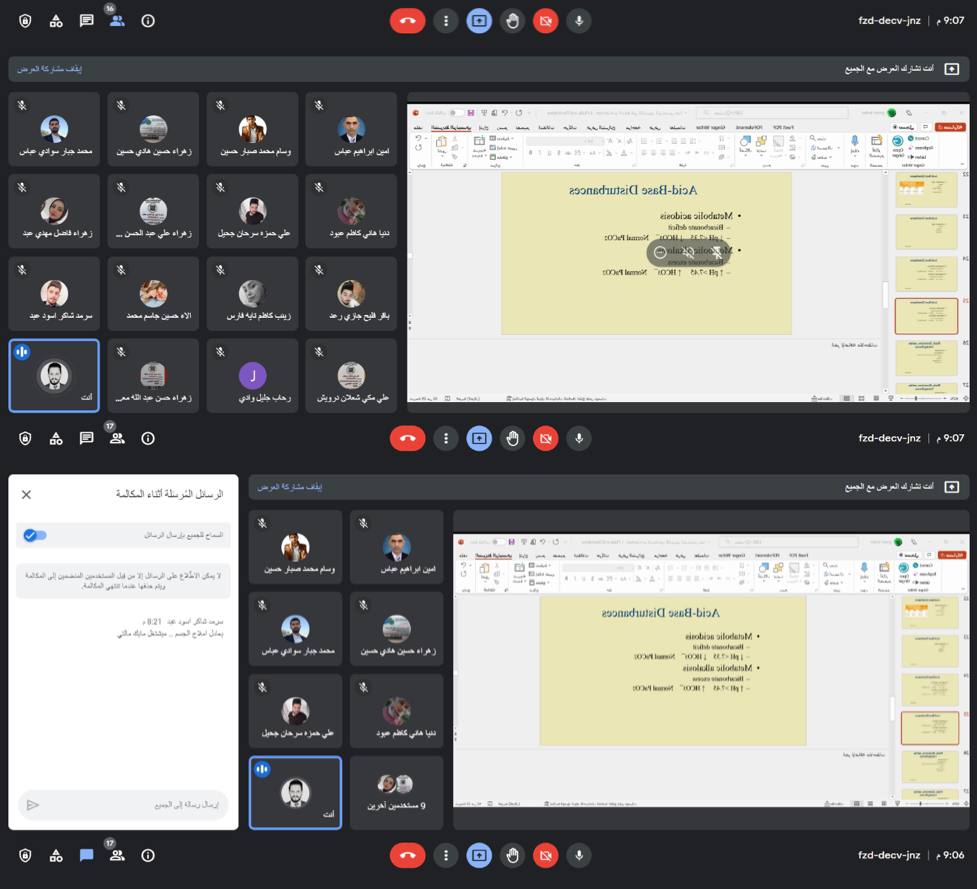Toggle the microphone button in 9:06 toolbar

(579, 855)
